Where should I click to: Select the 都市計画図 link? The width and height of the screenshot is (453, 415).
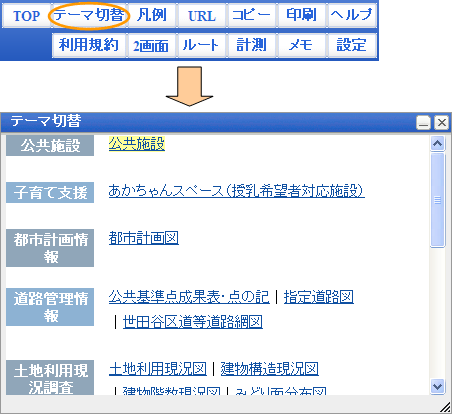click(x=144, y=238)
